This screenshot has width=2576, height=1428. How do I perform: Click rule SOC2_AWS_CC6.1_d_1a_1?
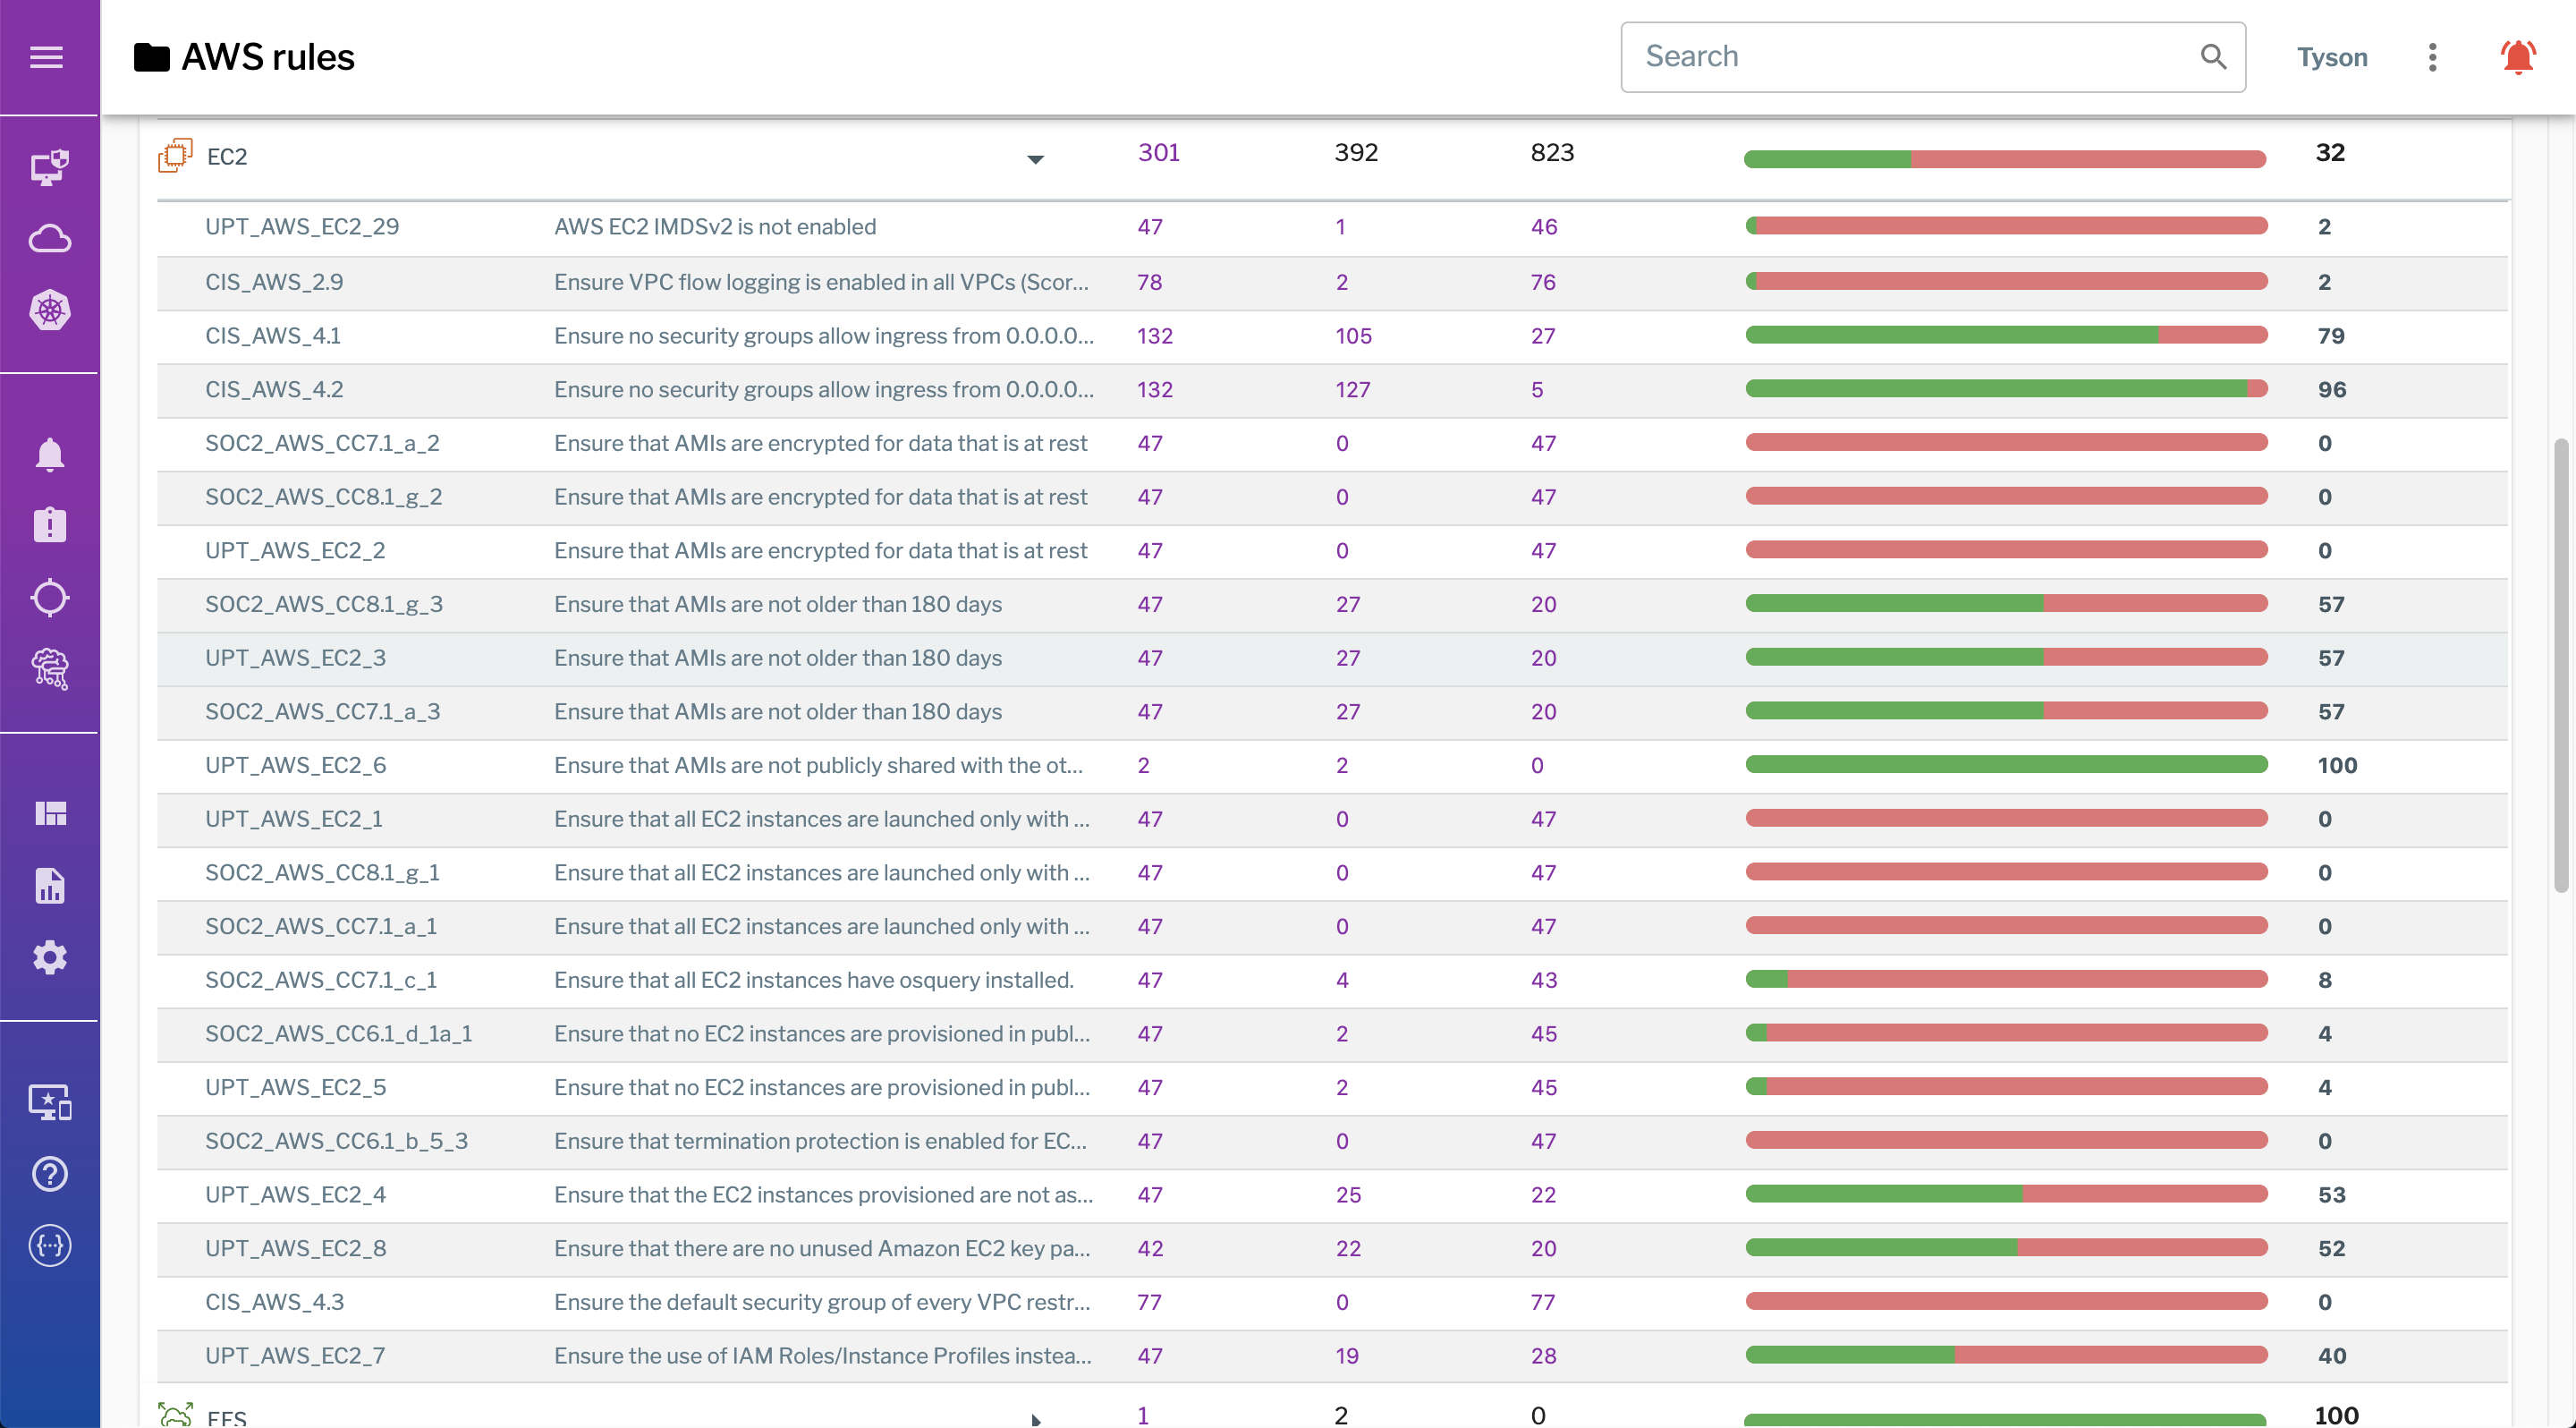tap(338, 1034)
